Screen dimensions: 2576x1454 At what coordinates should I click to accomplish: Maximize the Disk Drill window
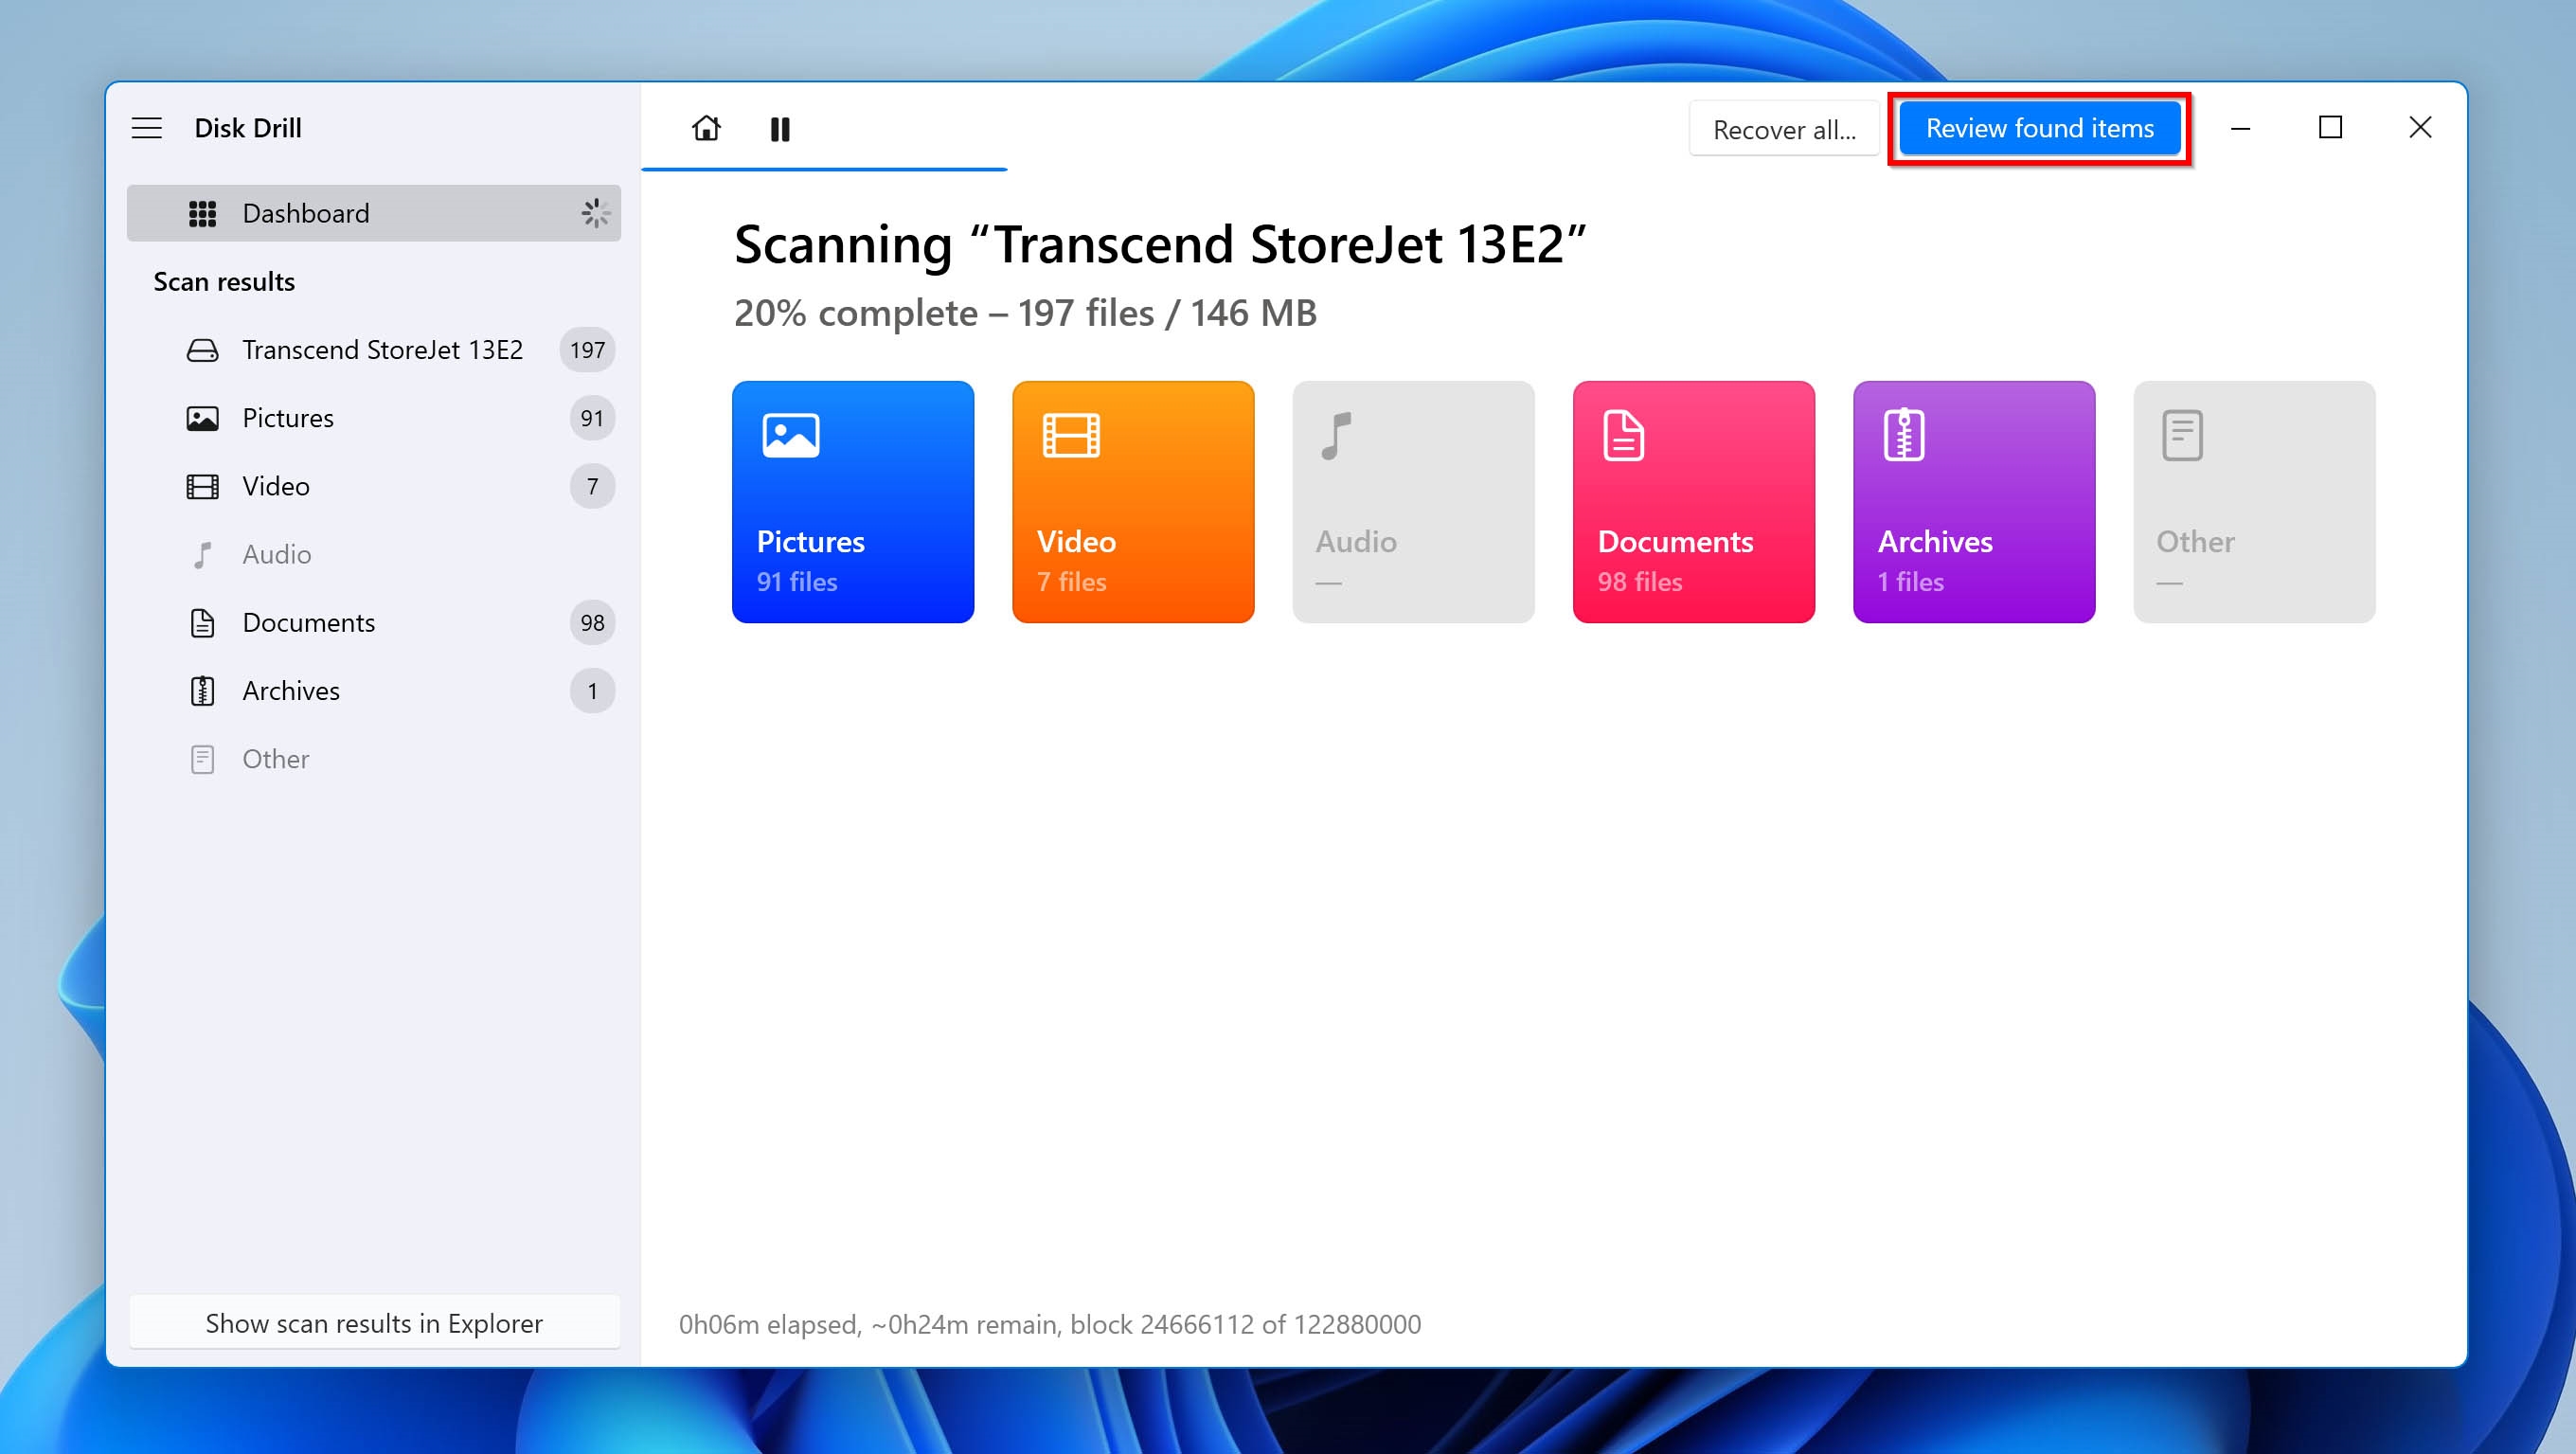point(2331,128)
